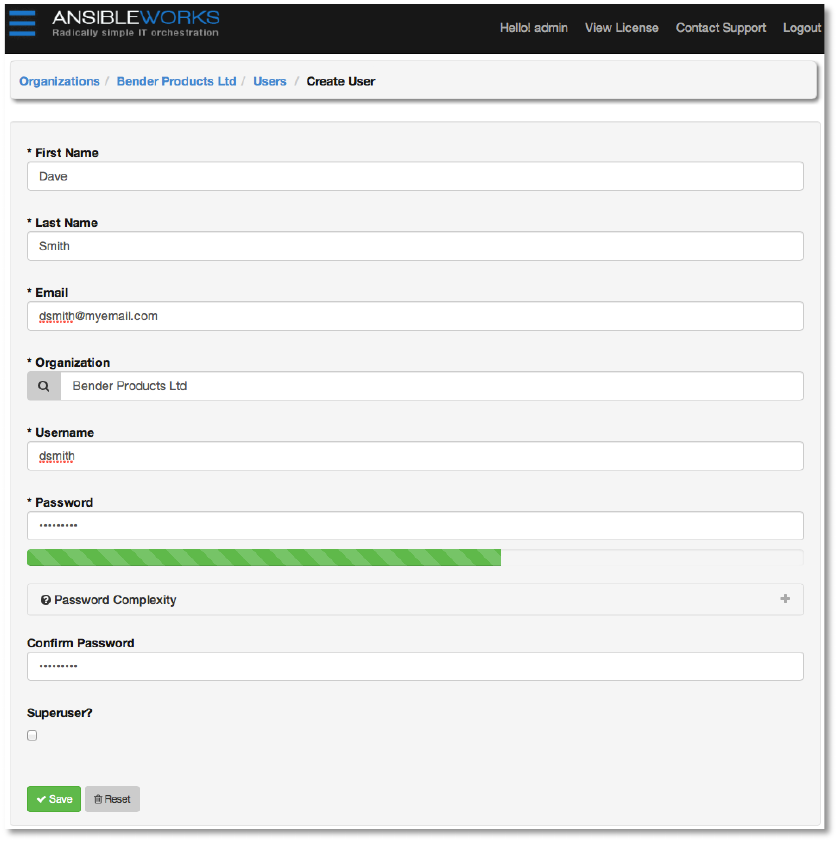Click the Organization field showing Bender Products Ltd

pyautogui.click(x=432, y=386)
